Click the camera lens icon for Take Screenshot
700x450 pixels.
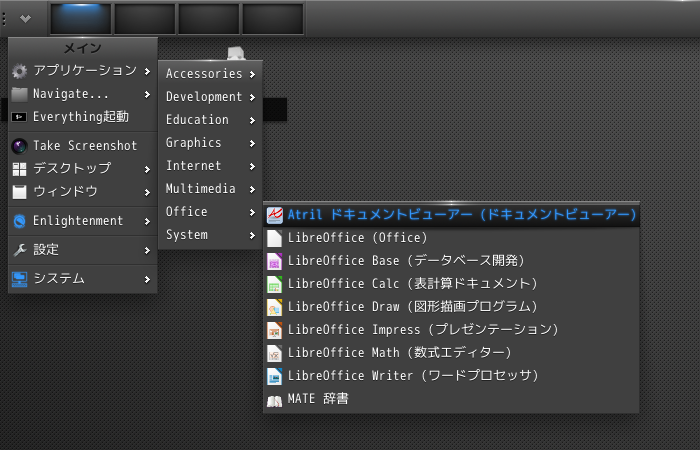[x=19, y=146]
